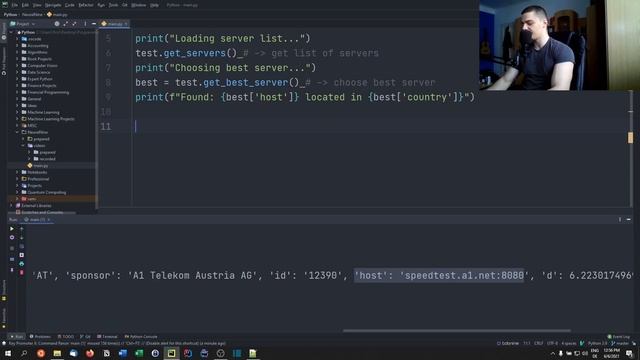Open the Event Log

point(619,337)
